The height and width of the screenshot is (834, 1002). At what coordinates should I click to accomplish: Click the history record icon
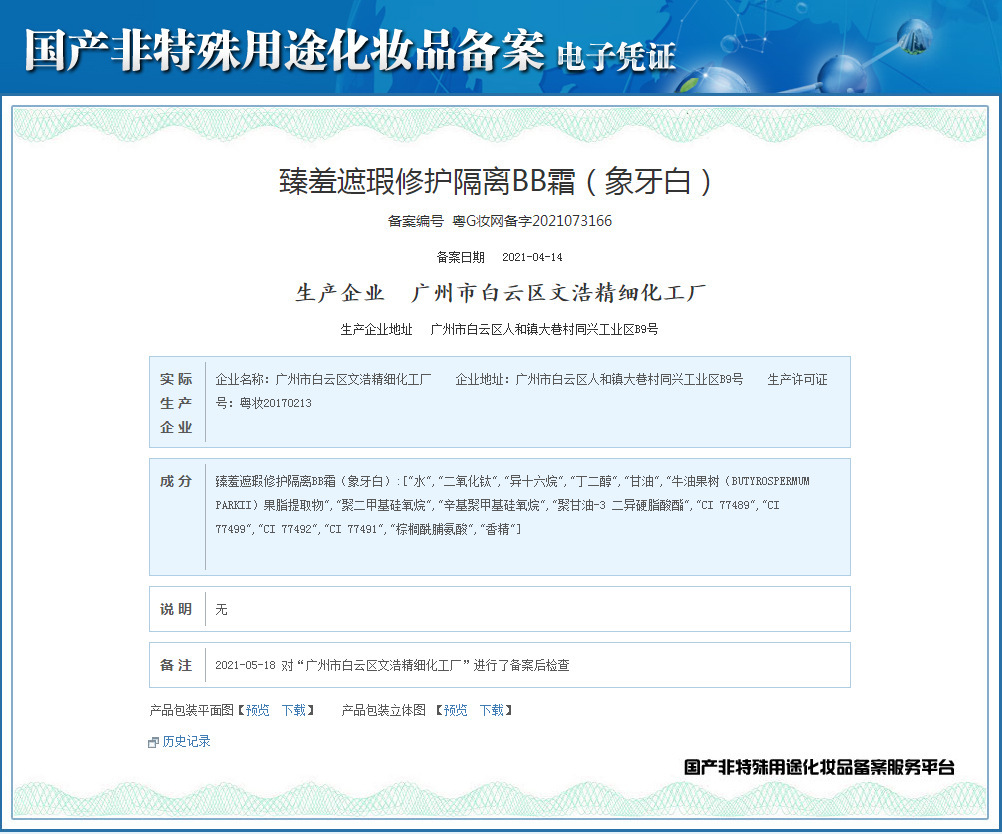(153, 742)
